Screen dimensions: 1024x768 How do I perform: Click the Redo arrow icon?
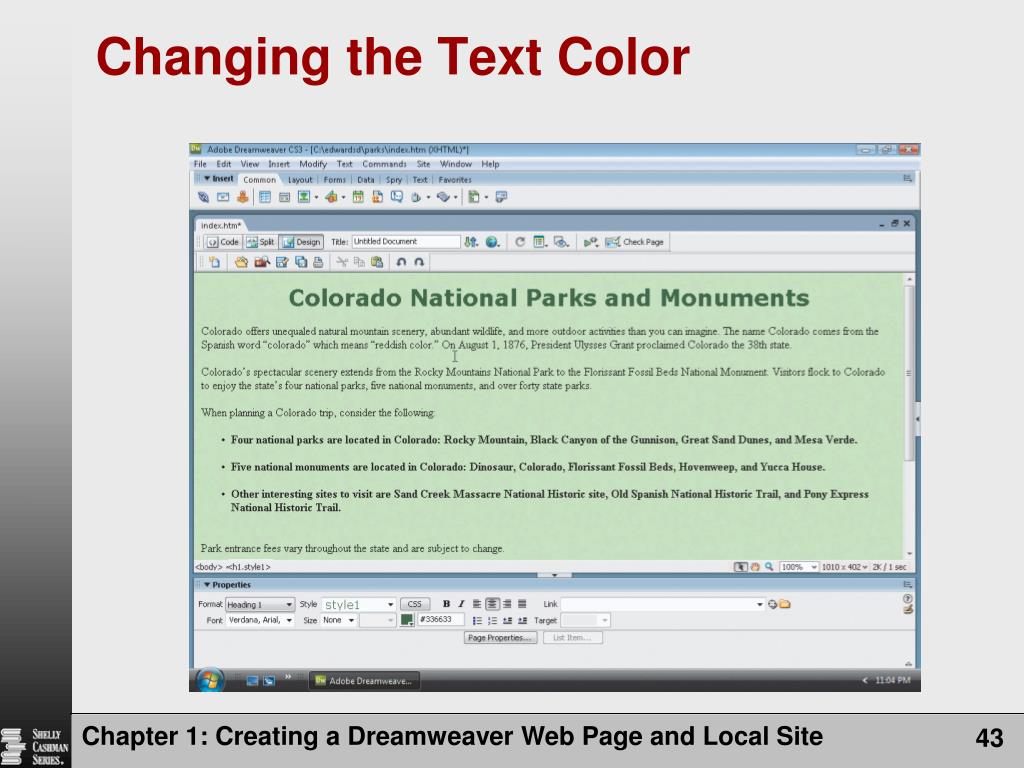click(x=419, y=262)
